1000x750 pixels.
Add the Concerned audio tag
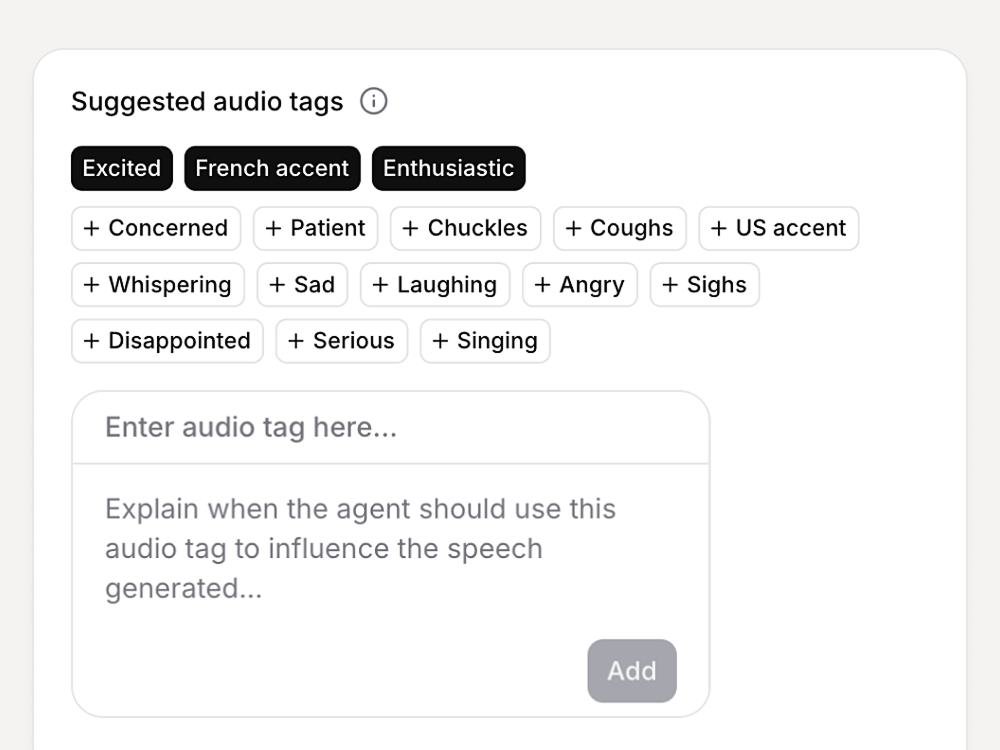coord(156,228)
